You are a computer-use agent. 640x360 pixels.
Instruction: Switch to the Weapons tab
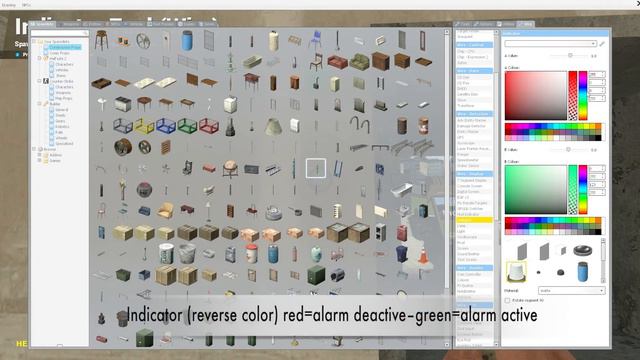coord(70,24)
